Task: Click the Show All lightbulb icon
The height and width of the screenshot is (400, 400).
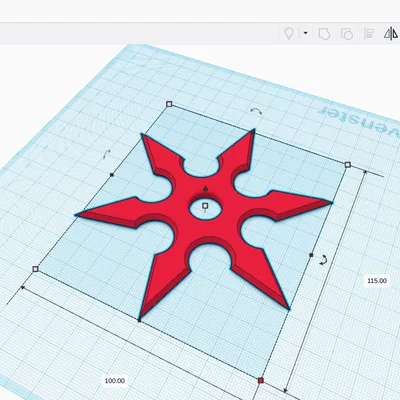Action: 289,33
